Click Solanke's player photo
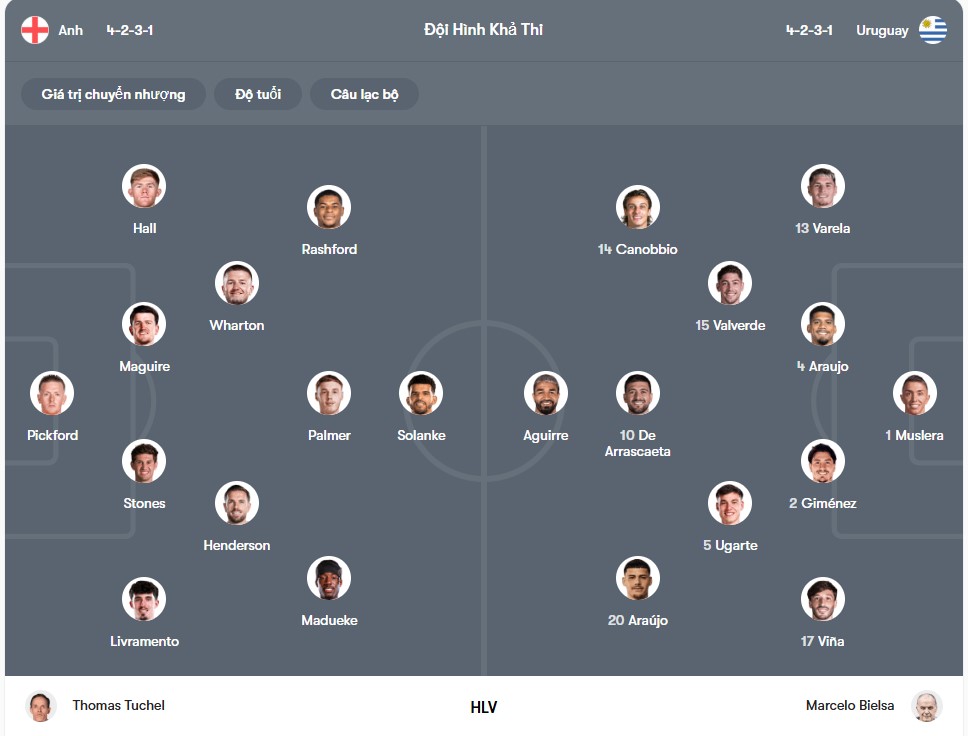Viewport: 968px width, 736px height. coord(421,392)
